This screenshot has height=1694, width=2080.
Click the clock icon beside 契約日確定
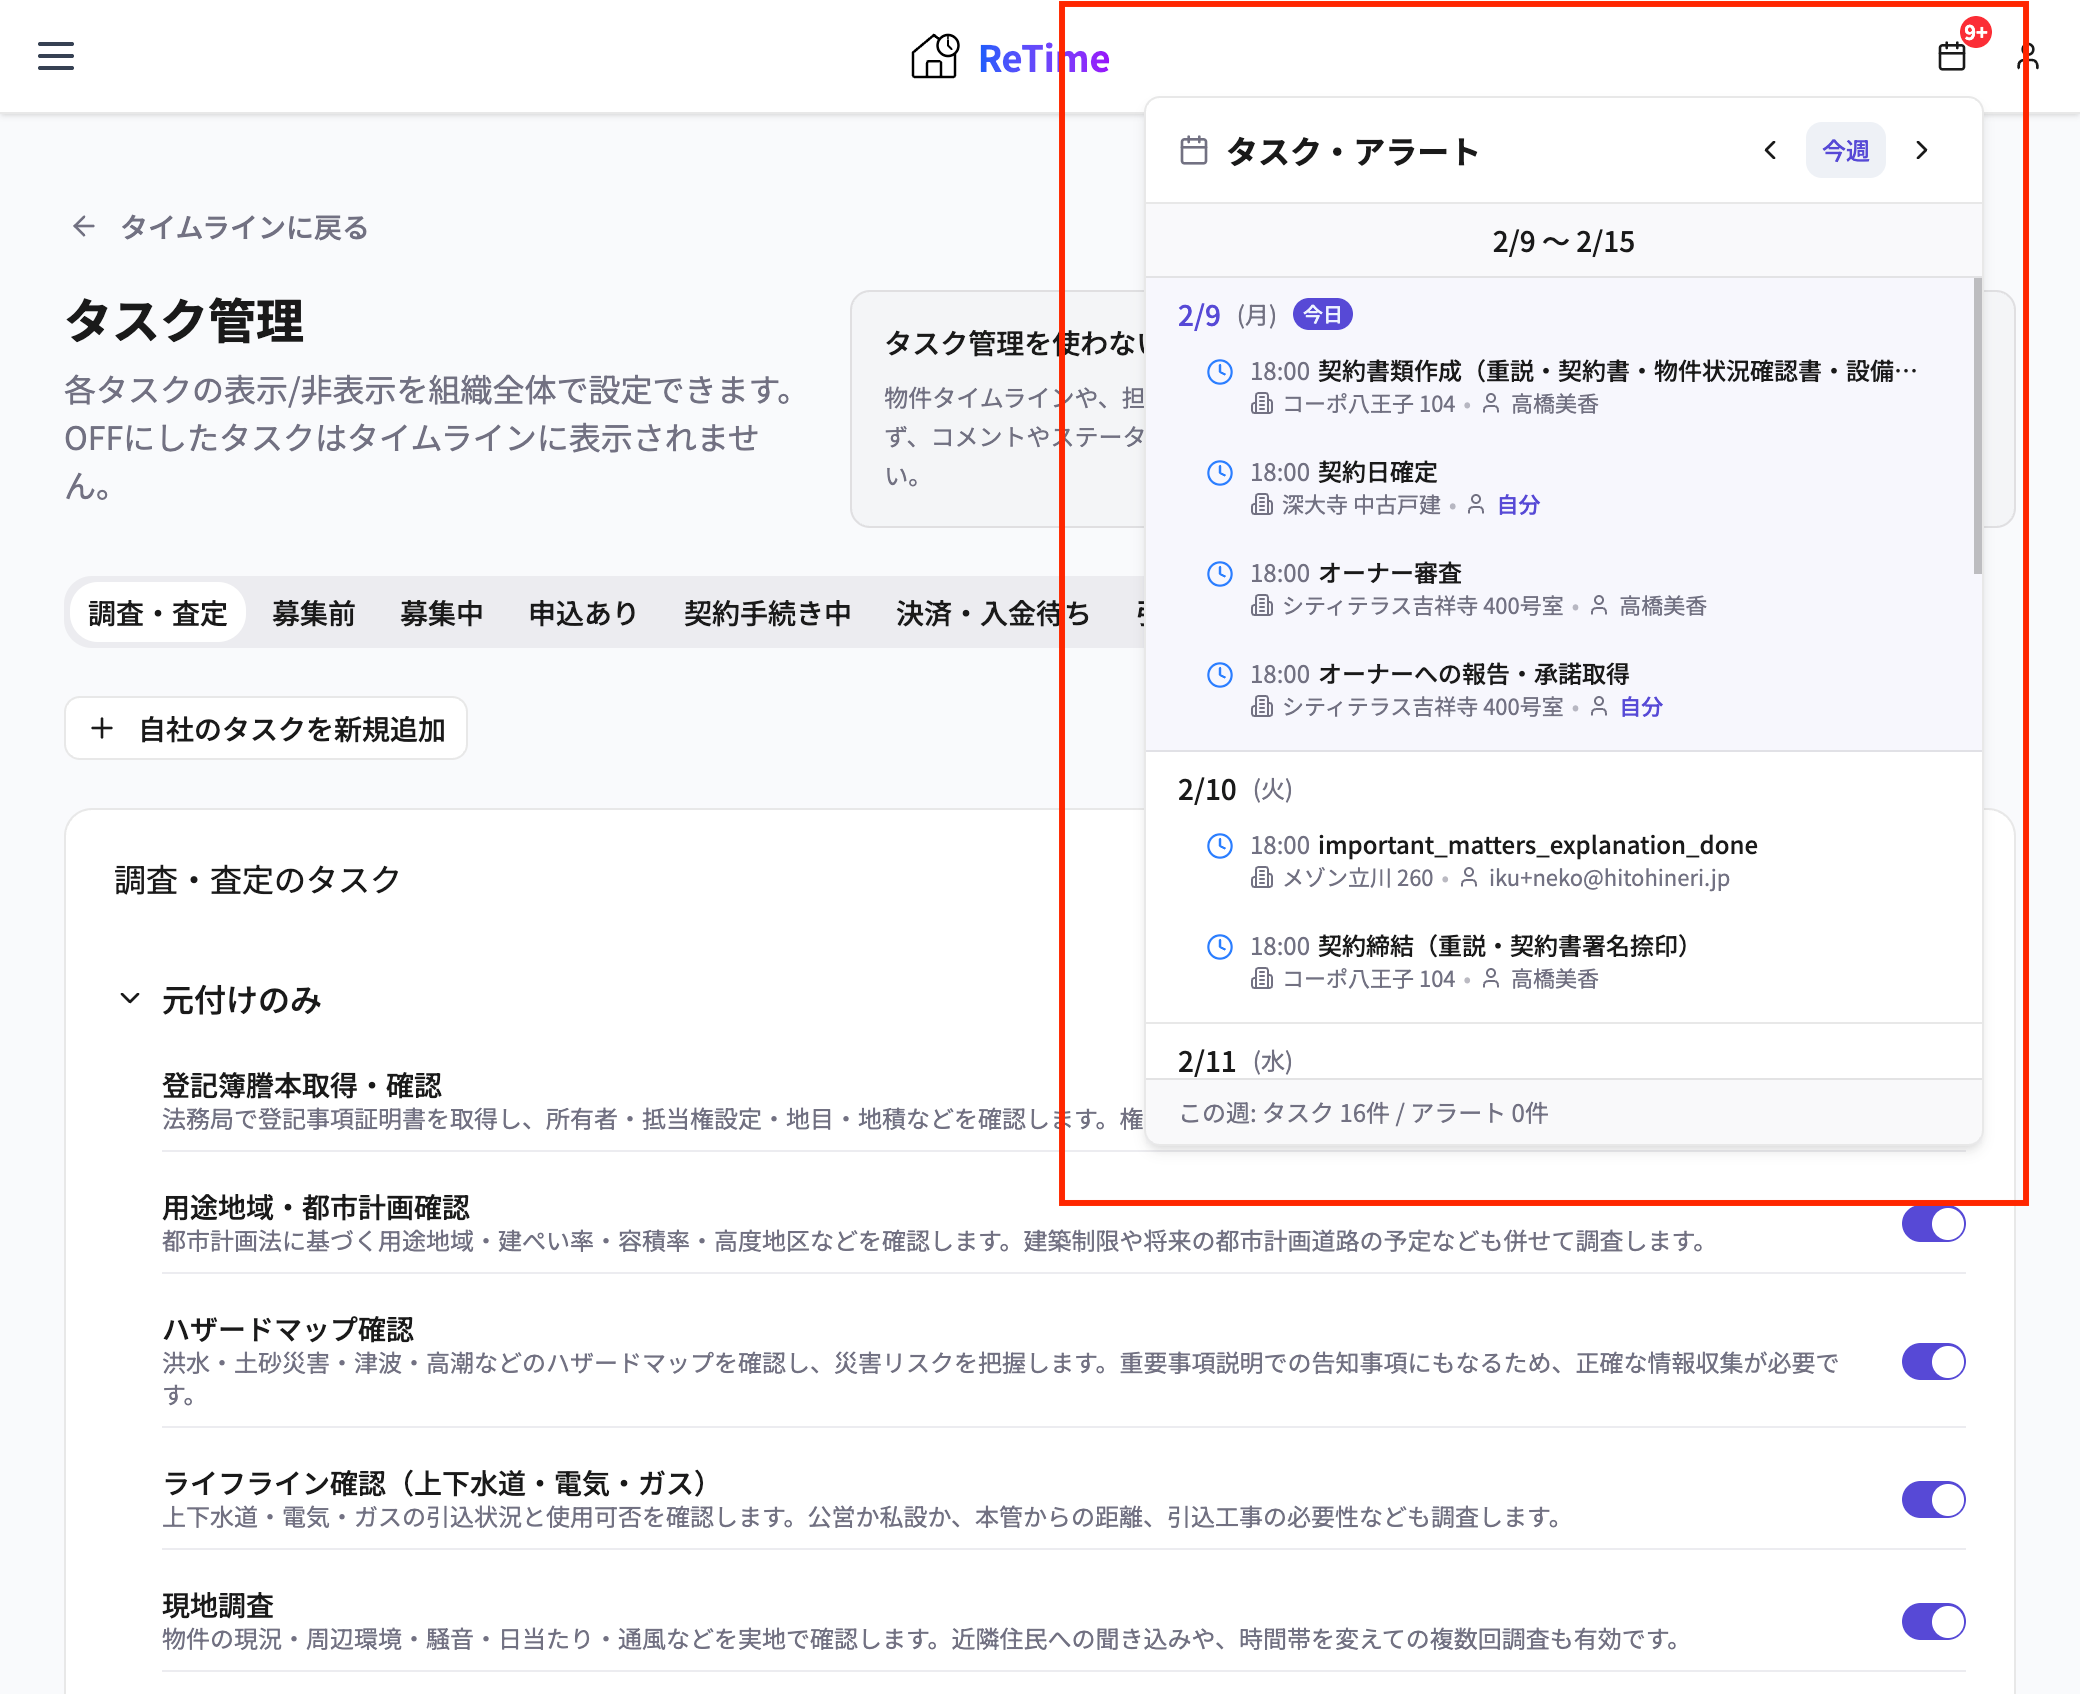pyautogui.click(x=1220, y=473)
